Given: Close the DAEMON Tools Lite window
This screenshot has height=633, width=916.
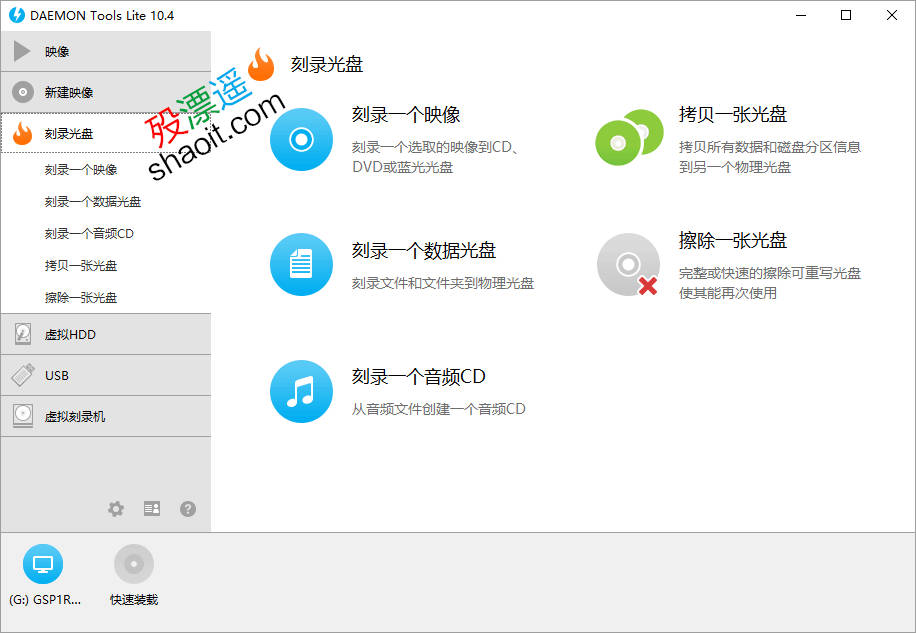Looking at the screenshot, I should pyautogui.click(x=891, y=15).
